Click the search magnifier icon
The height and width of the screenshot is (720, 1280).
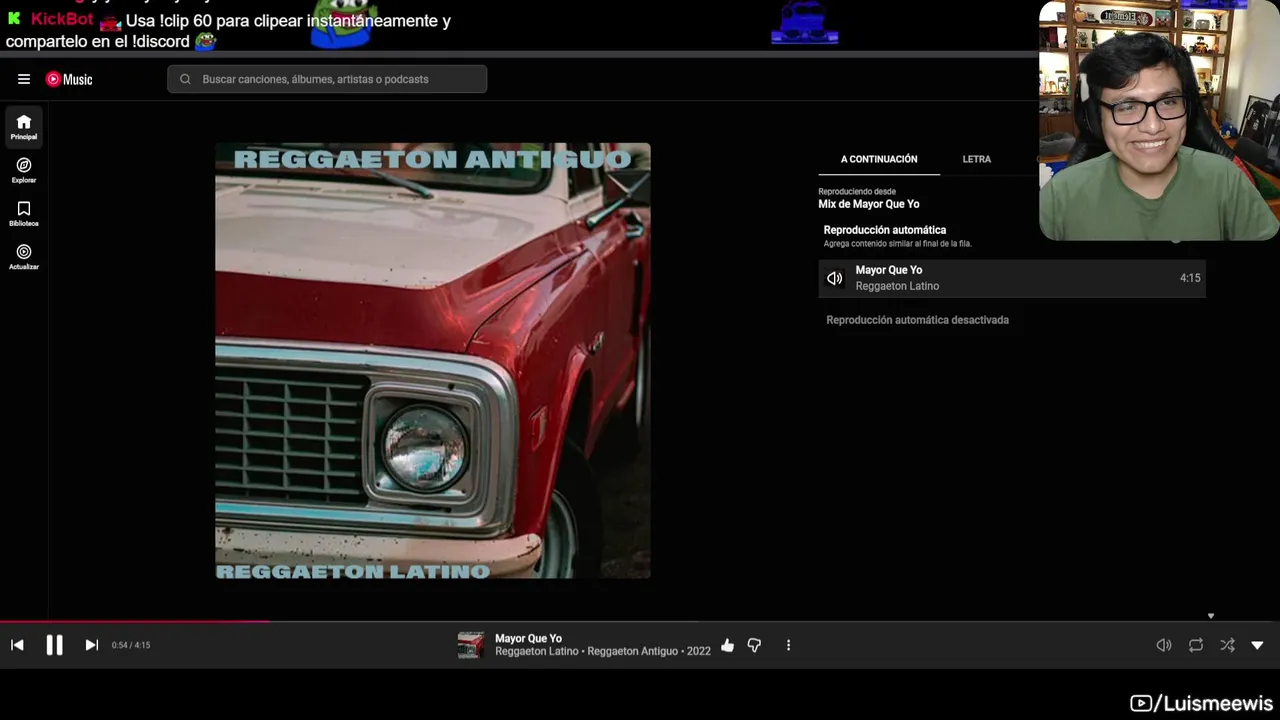point(185,79)
